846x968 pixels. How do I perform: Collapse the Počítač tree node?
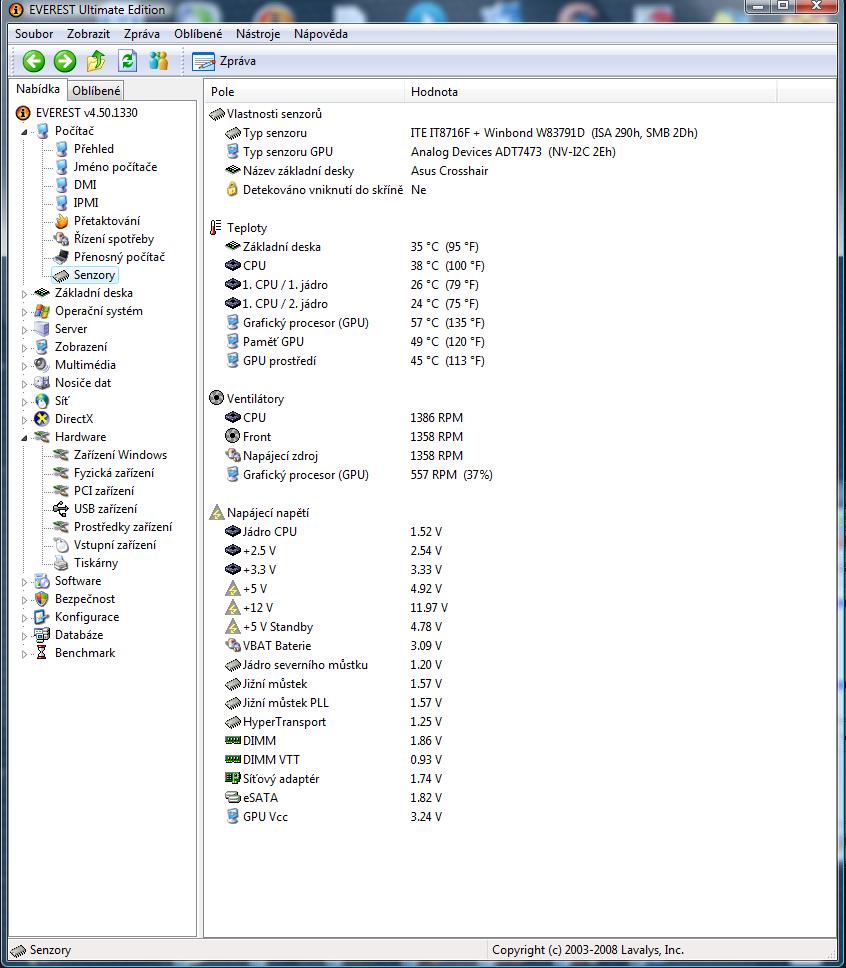(x=25, y=131)
